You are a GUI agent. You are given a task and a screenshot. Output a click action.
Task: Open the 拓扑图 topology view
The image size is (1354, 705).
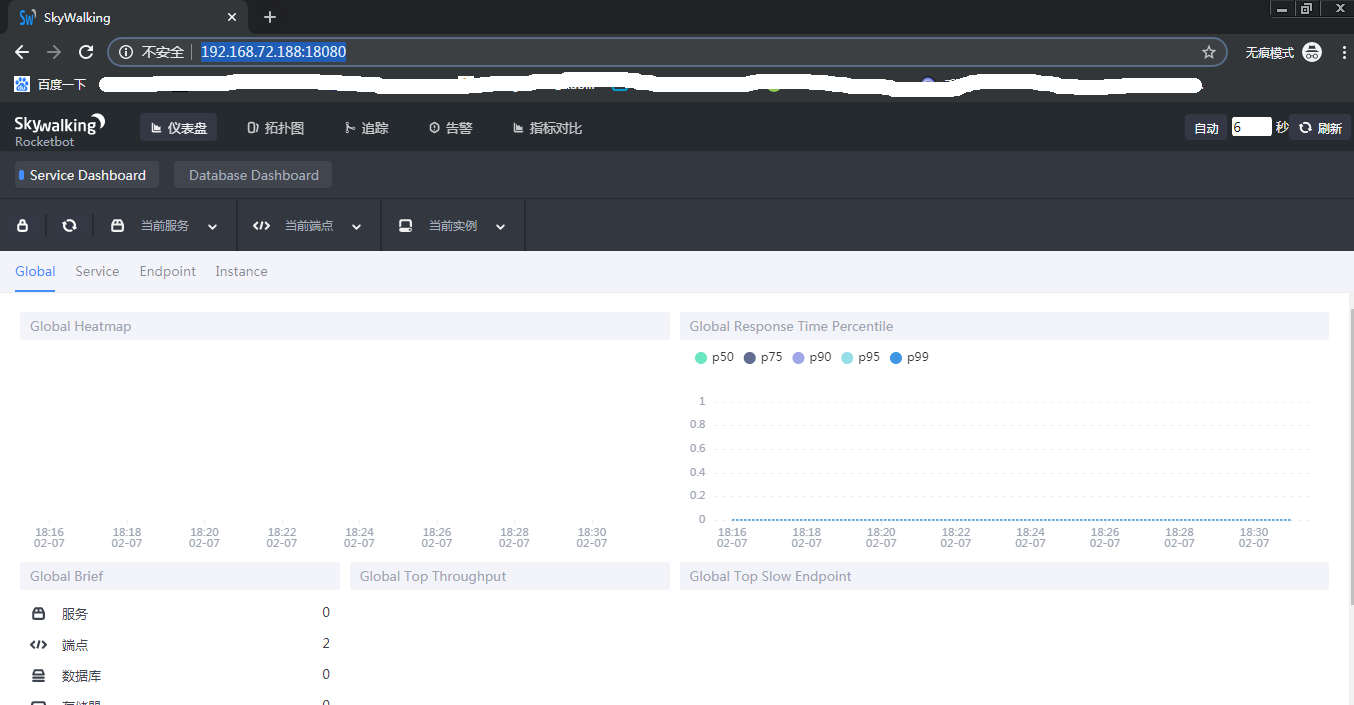276,127
